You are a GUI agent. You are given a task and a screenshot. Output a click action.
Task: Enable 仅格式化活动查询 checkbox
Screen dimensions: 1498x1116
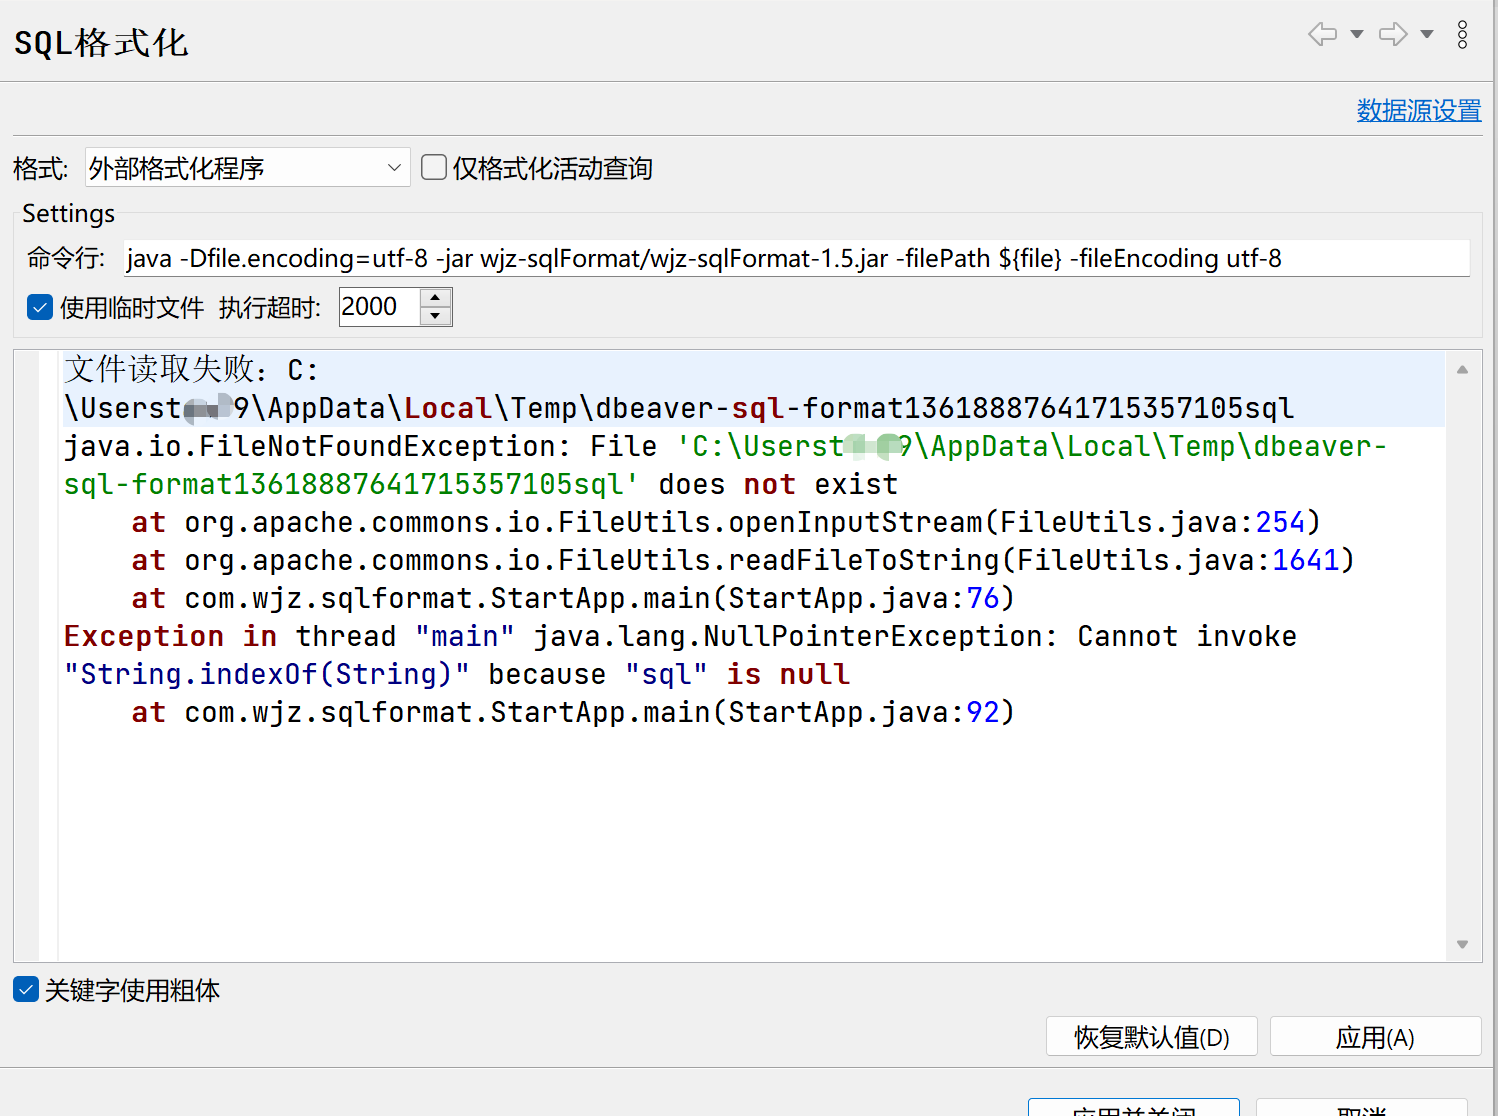[433, 167]
